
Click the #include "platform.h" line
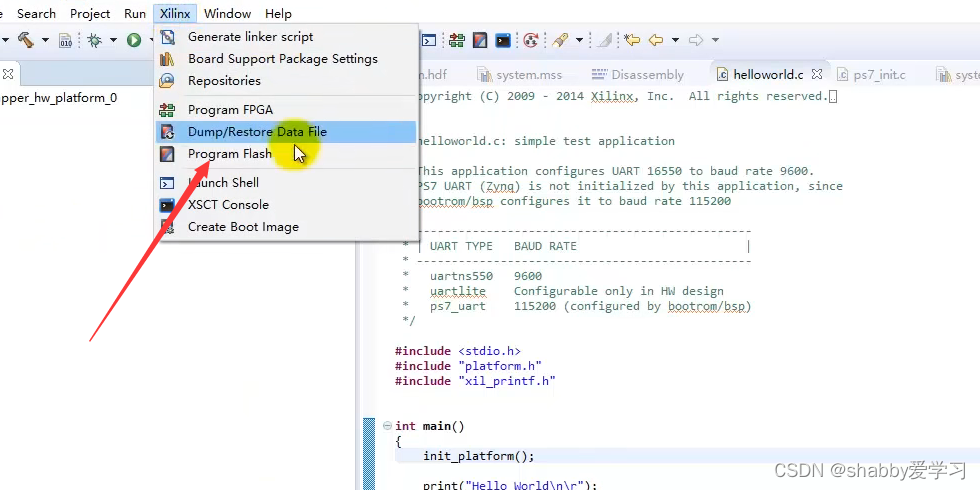(468, 366)
